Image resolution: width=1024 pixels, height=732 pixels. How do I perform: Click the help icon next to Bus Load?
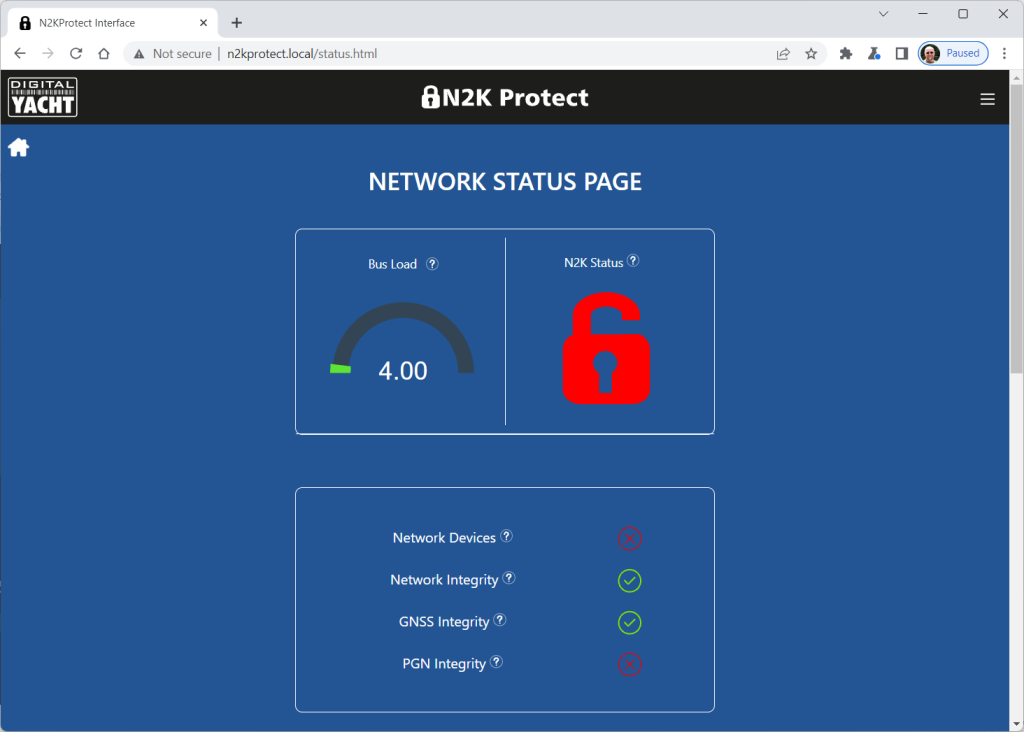coord(432,264)
